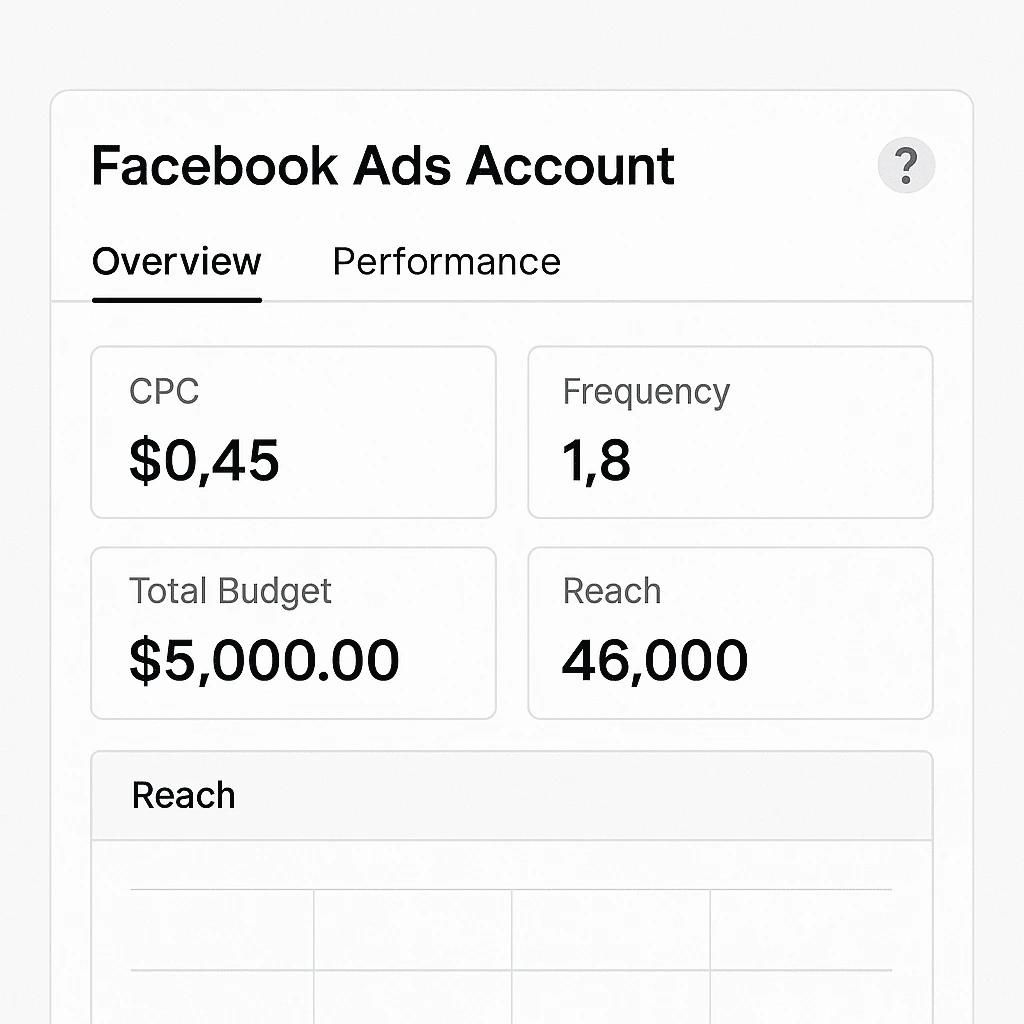Click the top-left cell of the Reach chart grid

(x=222, y=930)
